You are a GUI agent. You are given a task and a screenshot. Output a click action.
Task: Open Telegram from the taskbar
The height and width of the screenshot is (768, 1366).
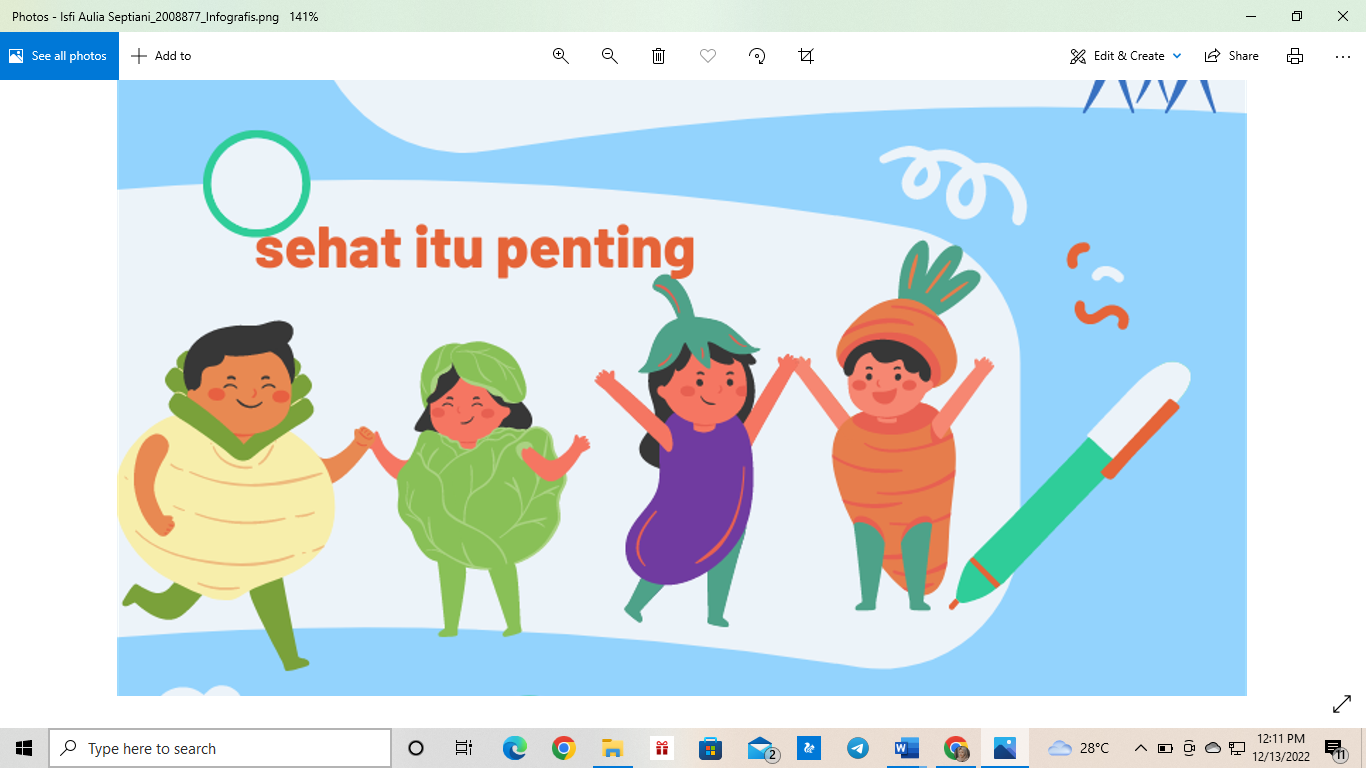pyautogui.click(x=858, y=748)
